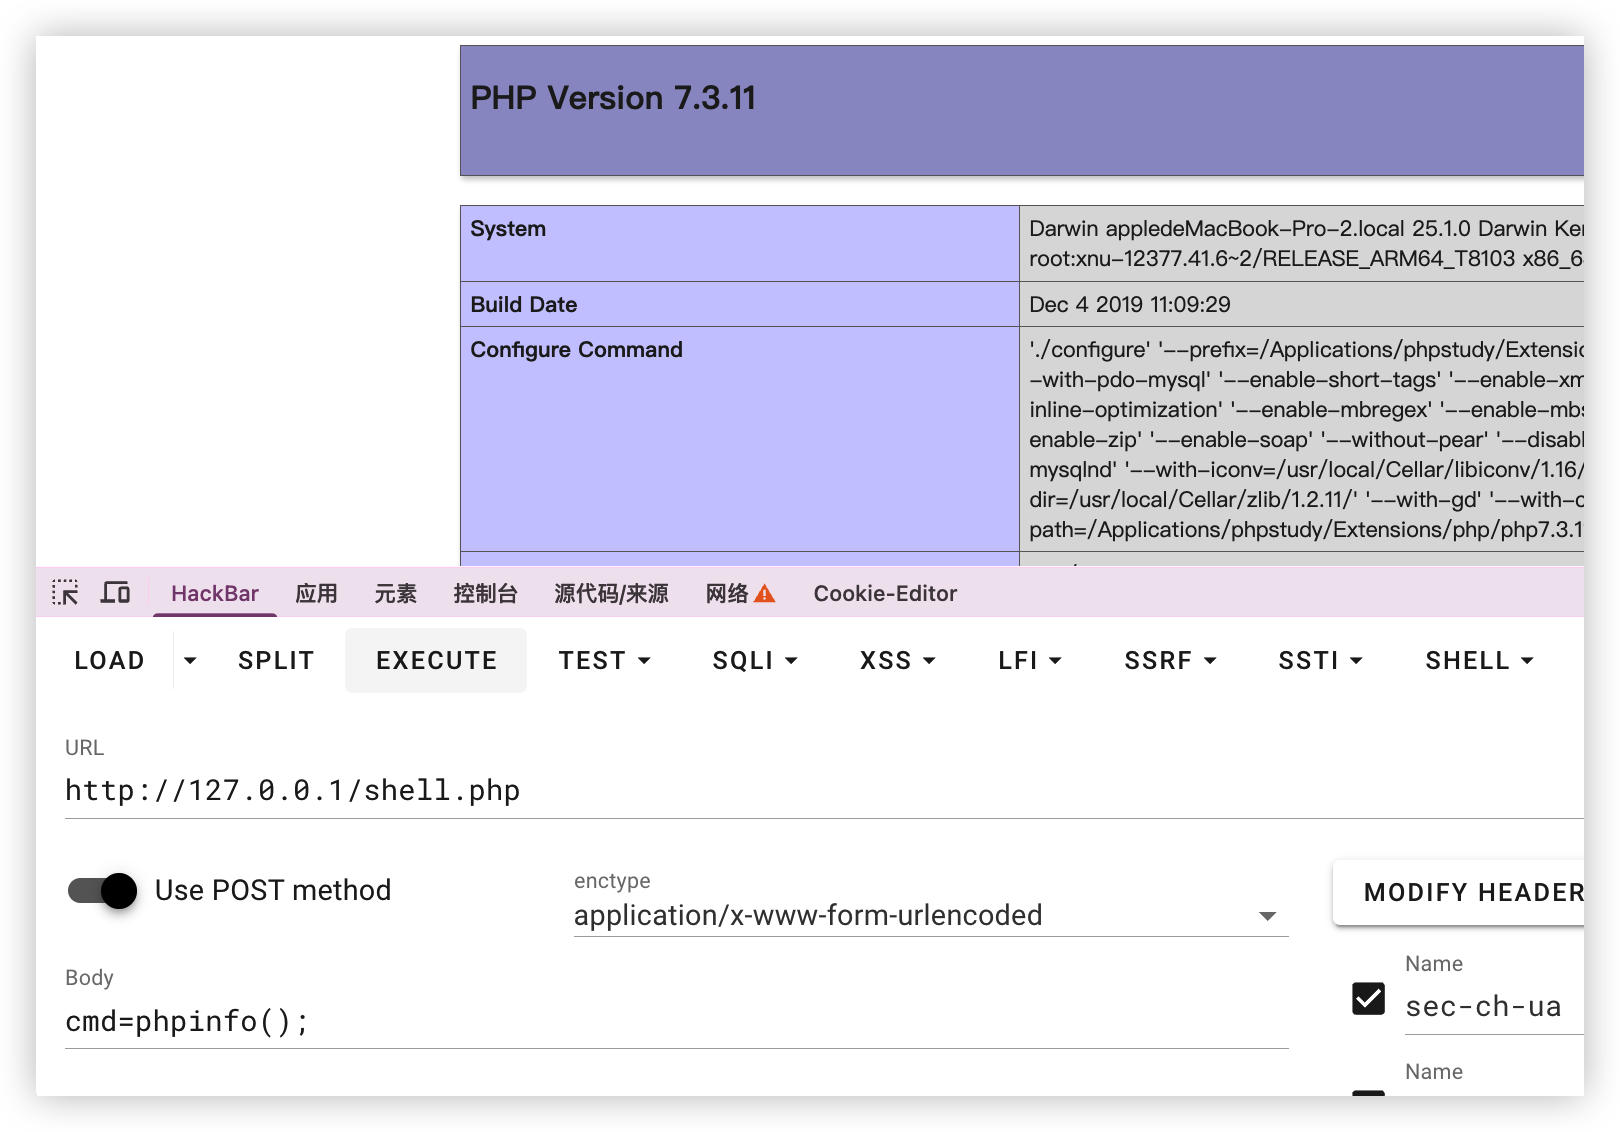Switch to the 控制台 console tab

(485, 594)
